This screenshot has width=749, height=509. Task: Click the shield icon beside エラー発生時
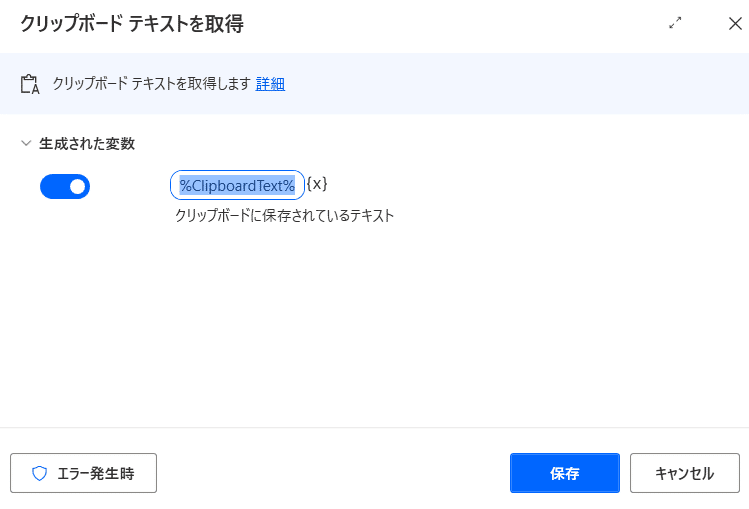(x=40, y=473)
